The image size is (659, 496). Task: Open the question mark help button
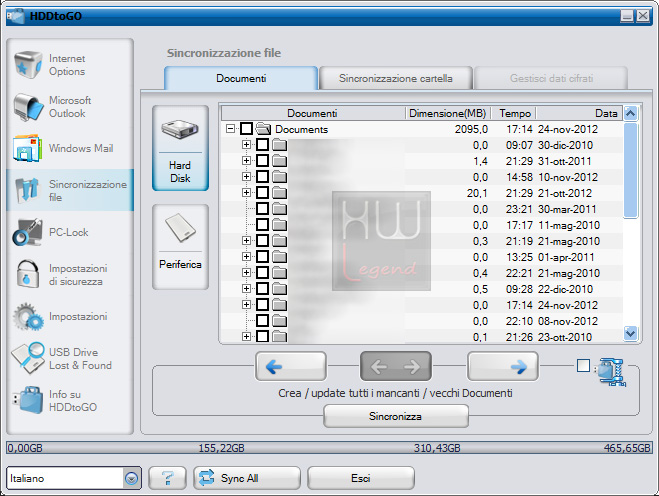coord(167,478)
